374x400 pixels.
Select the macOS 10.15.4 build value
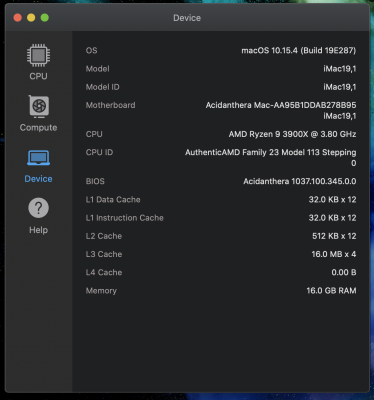point(299,51)
